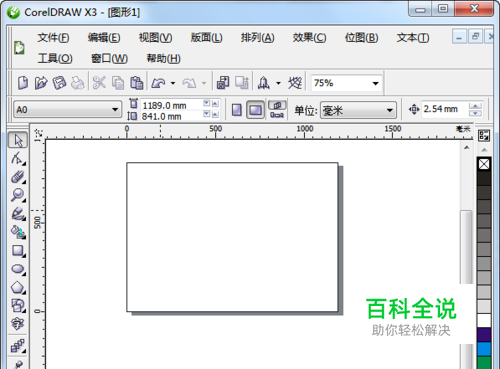Open the 位图(B) menu
500x369 pixels.
[x=361, y=37]
